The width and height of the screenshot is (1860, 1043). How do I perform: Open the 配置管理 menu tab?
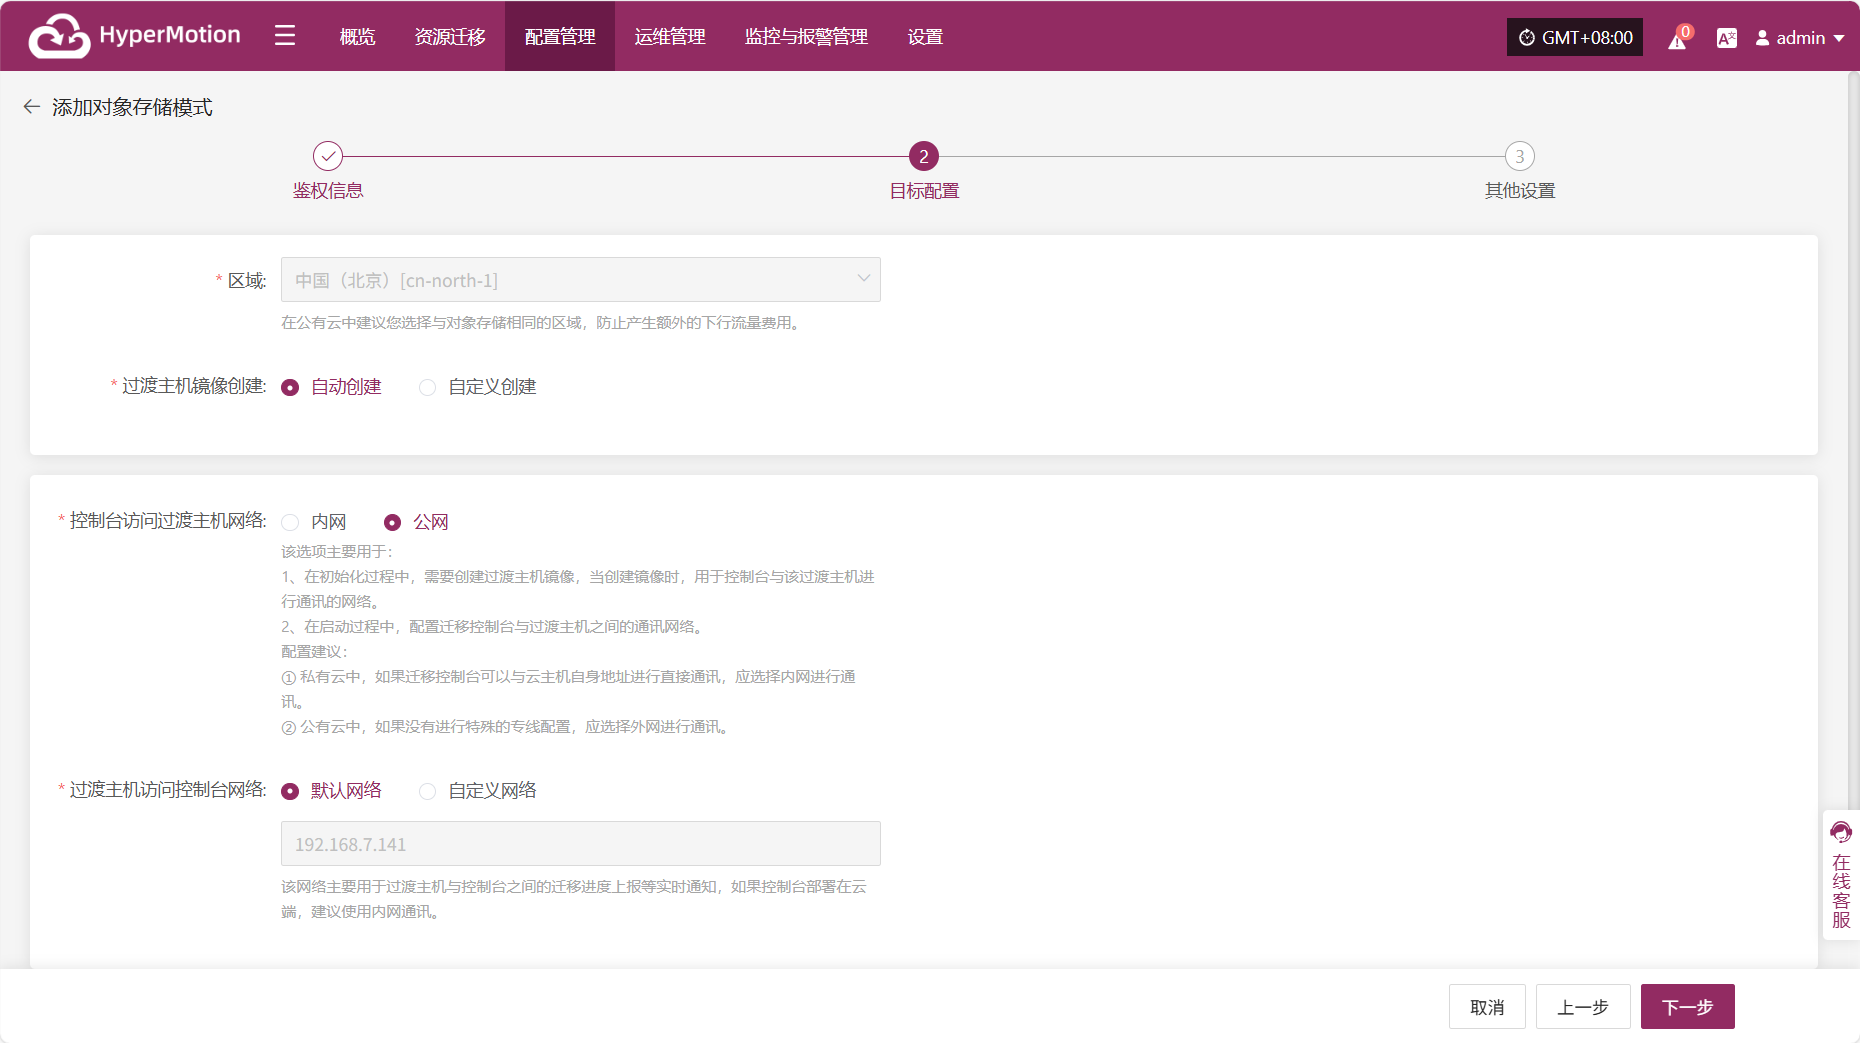(560, 37)
